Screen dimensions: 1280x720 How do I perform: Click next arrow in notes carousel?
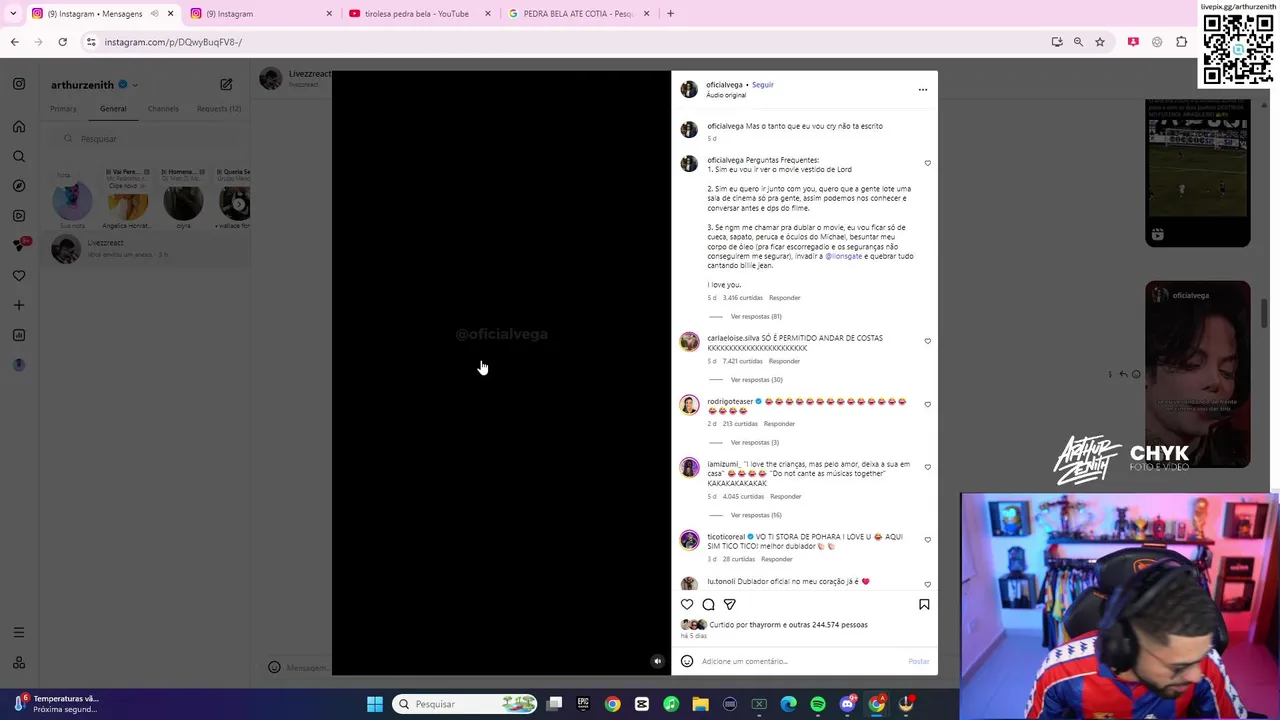coord(237,204)
